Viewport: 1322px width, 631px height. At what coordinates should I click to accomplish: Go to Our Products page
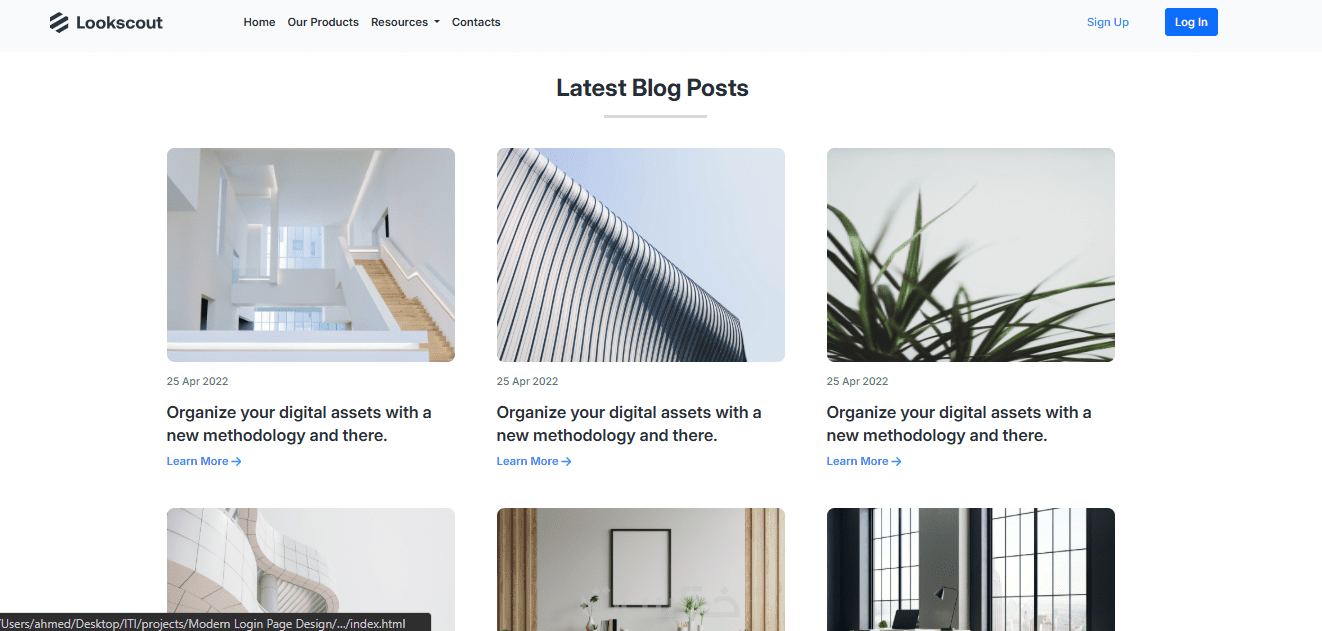tap(323, 22)
